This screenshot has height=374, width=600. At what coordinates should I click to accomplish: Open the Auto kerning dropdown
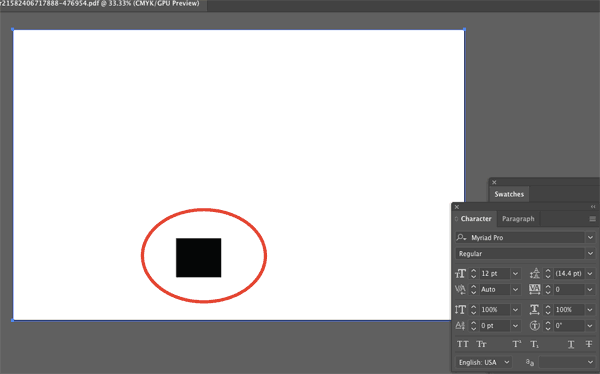tap(515, 289)
